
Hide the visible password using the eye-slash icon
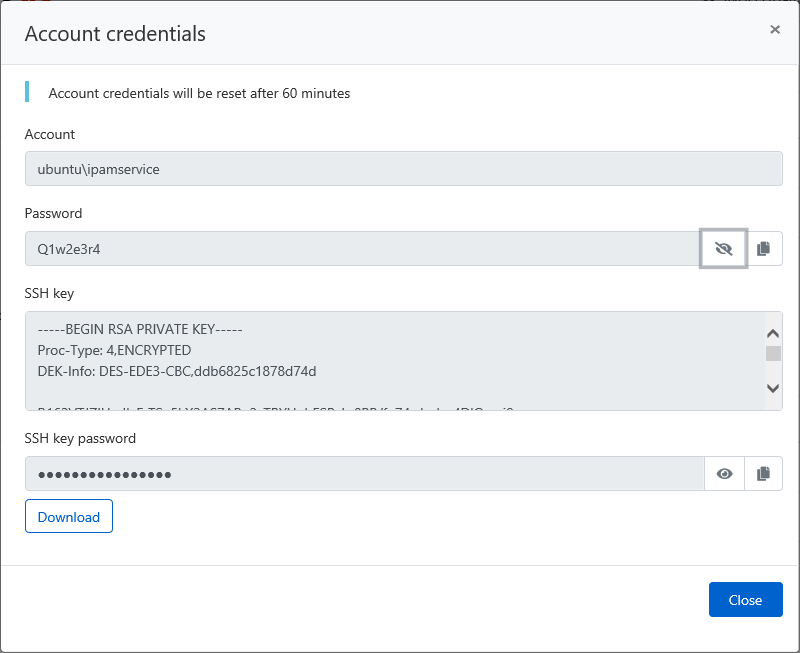tap(724, 249)
